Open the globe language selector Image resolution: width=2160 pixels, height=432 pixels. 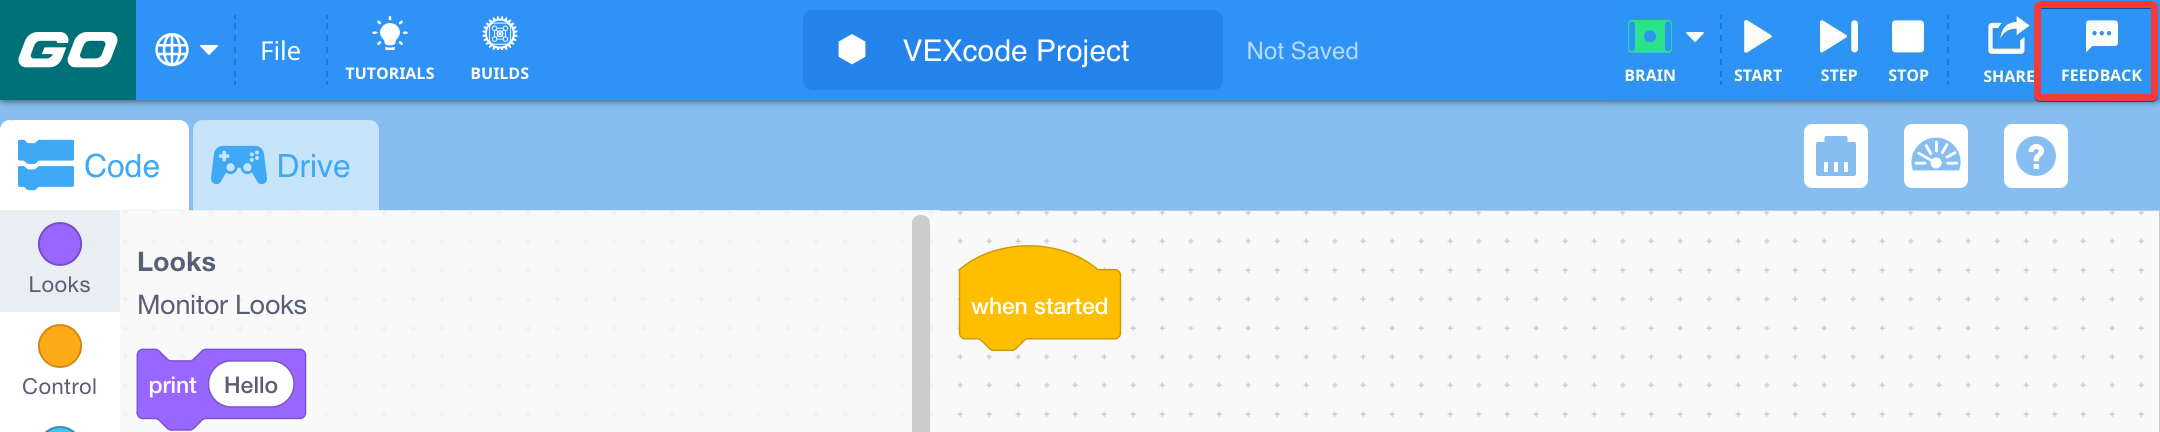172,49
